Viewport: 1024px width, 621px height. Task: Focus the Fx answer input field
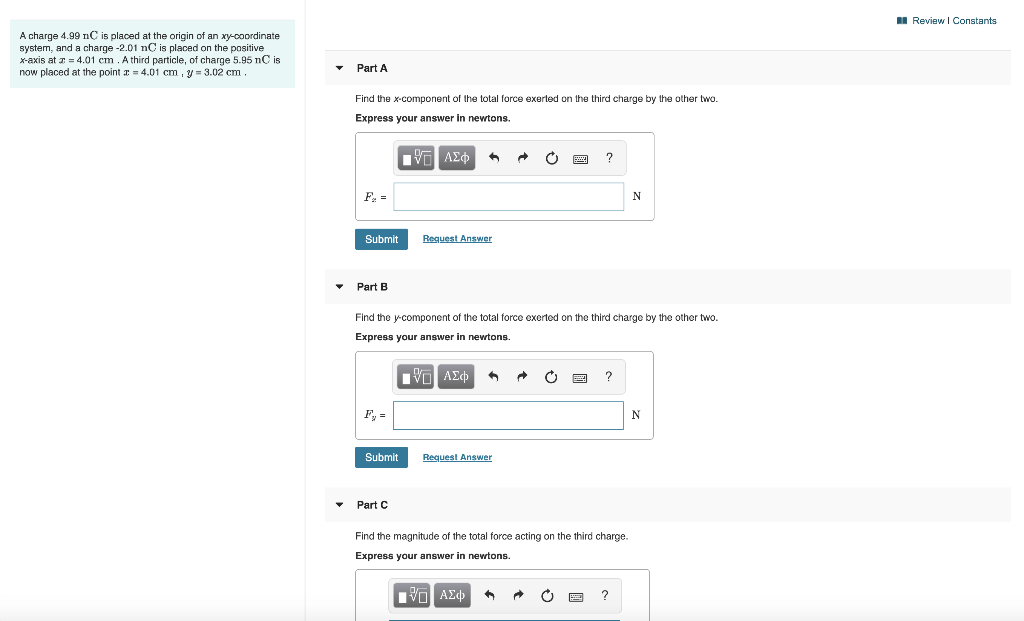(x=509, y=197)
